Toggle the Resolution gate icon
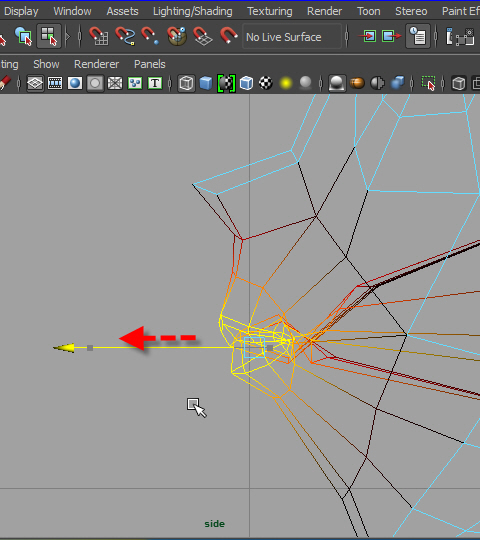Screen dimensions: 480x540 click(x=75, y=83)
